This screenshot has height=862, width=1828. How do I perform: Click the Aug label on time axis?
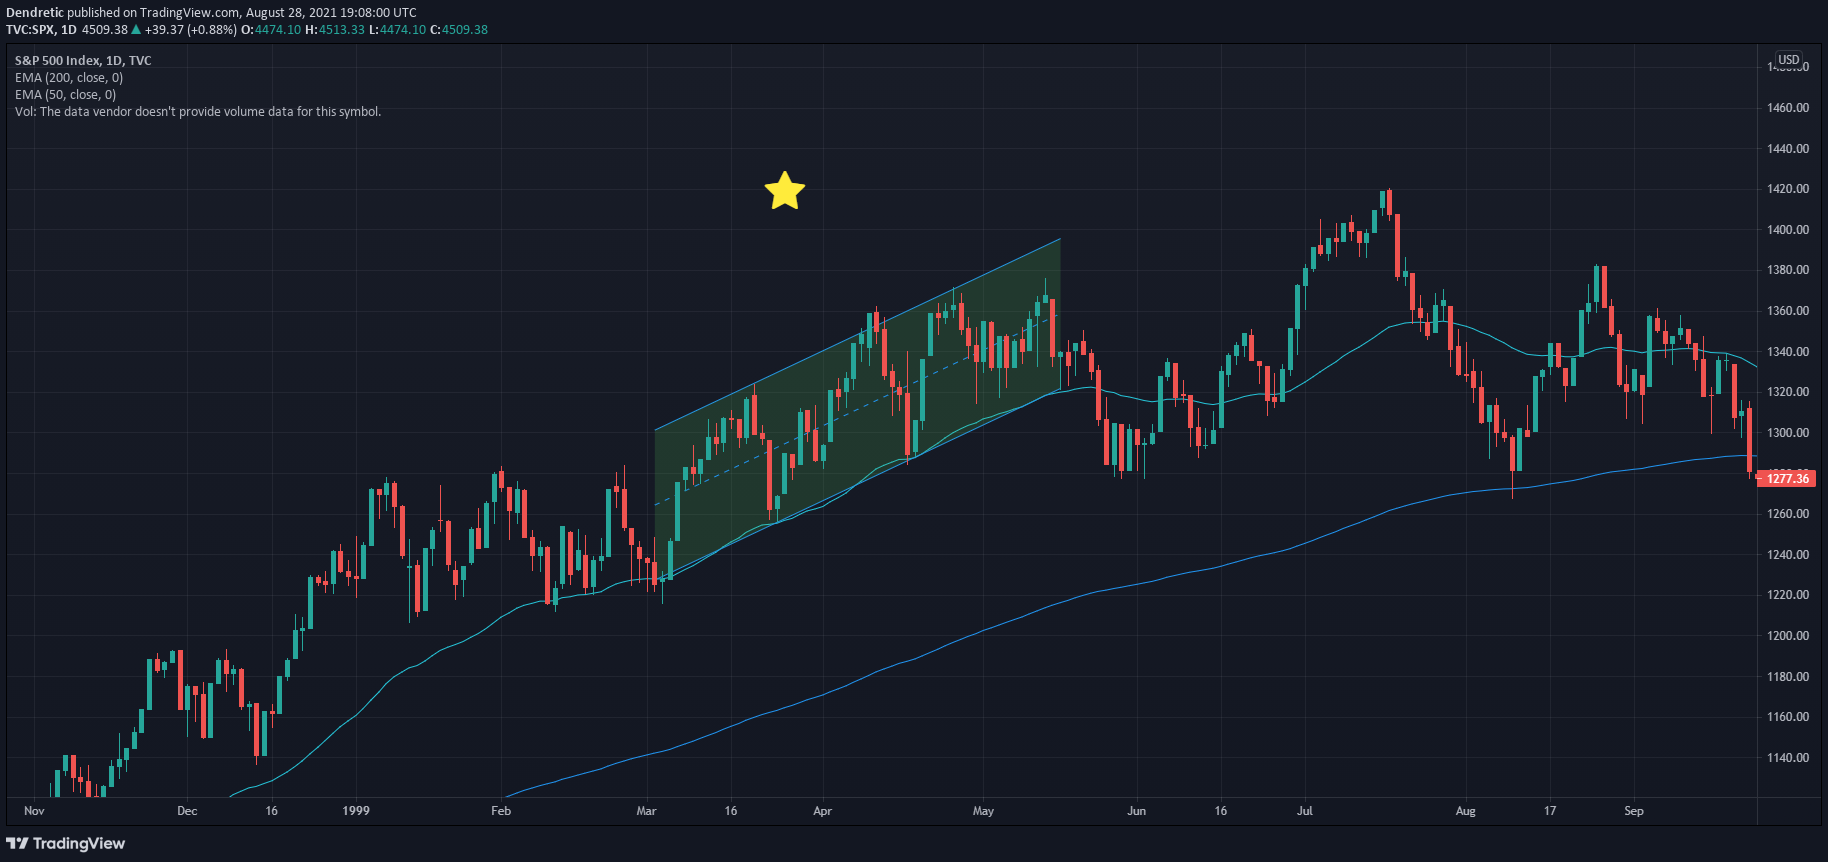[x=1465, y=811]
